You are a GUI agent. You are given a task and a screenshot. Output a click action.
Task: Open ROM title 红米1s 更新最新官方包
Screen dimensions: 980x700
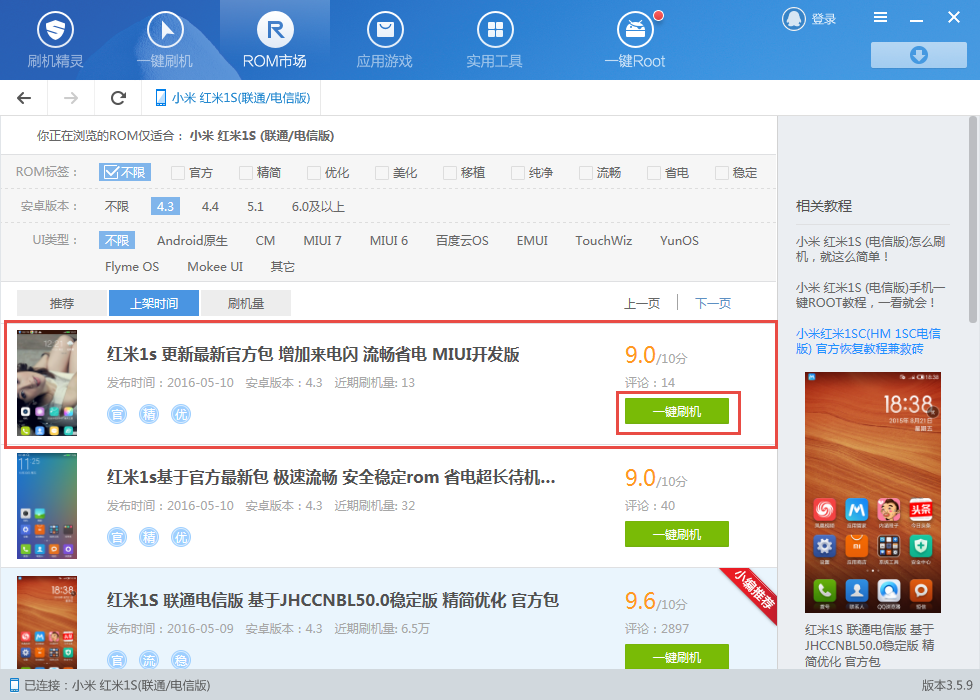click(x=313, y=354)
